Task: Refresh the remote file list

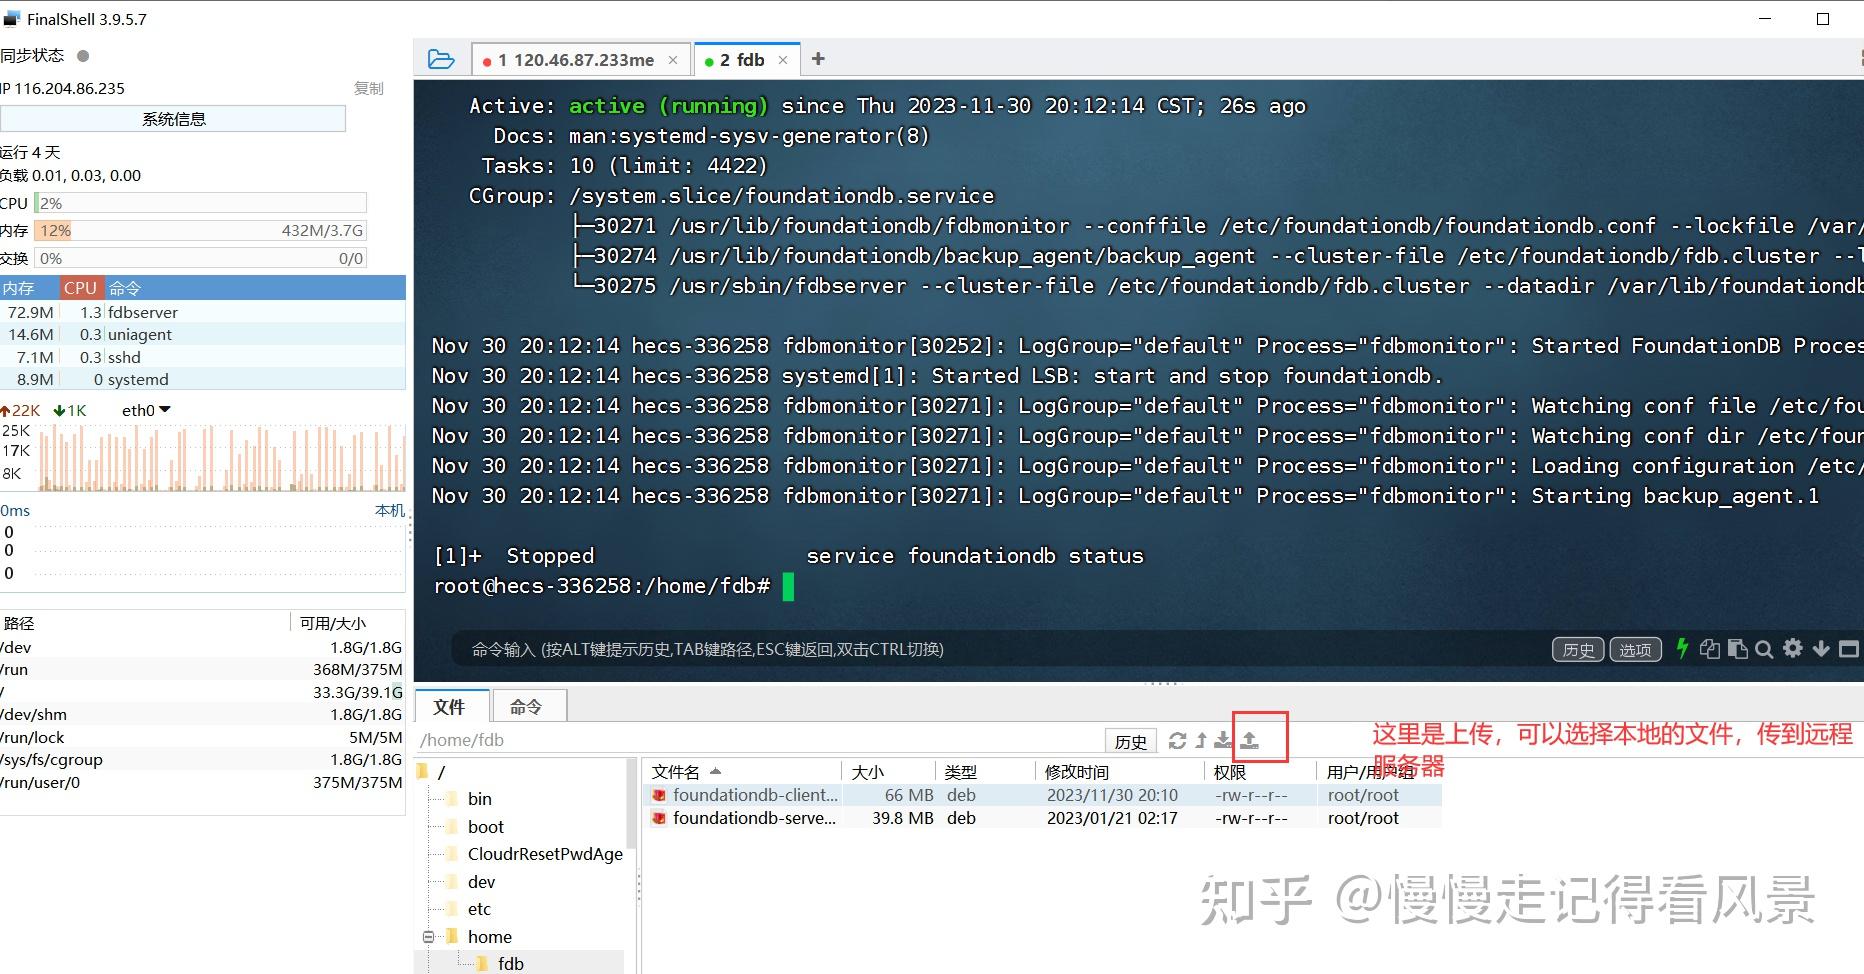Action: click(x=1178, y=740)
